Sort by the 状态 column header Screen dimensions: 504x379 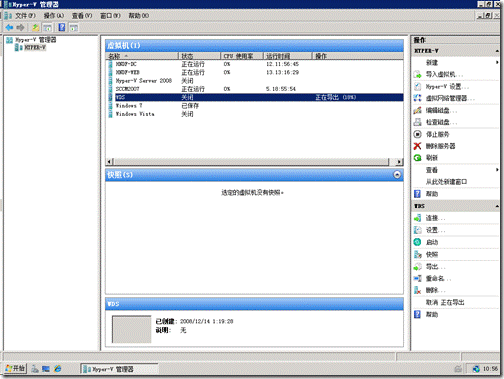200,56
